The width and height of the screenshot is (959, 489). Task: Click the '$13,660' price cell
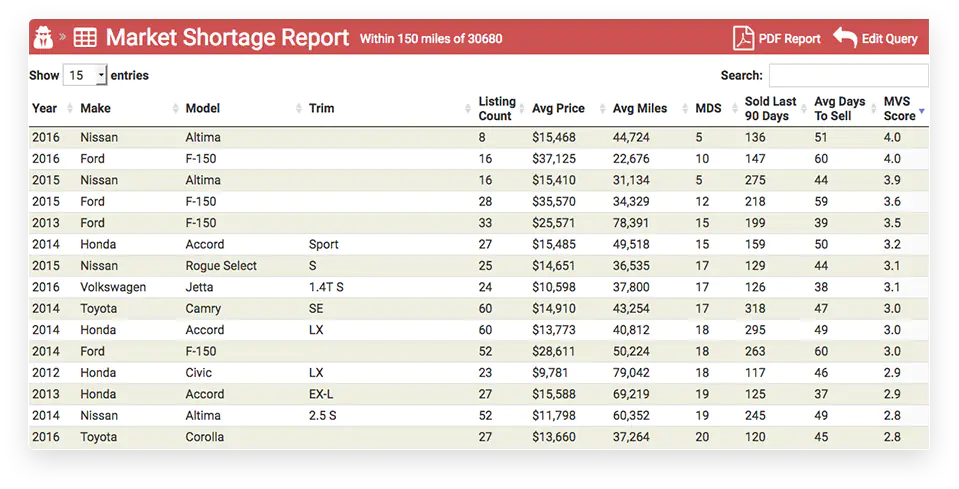click(x=554, y=437)
